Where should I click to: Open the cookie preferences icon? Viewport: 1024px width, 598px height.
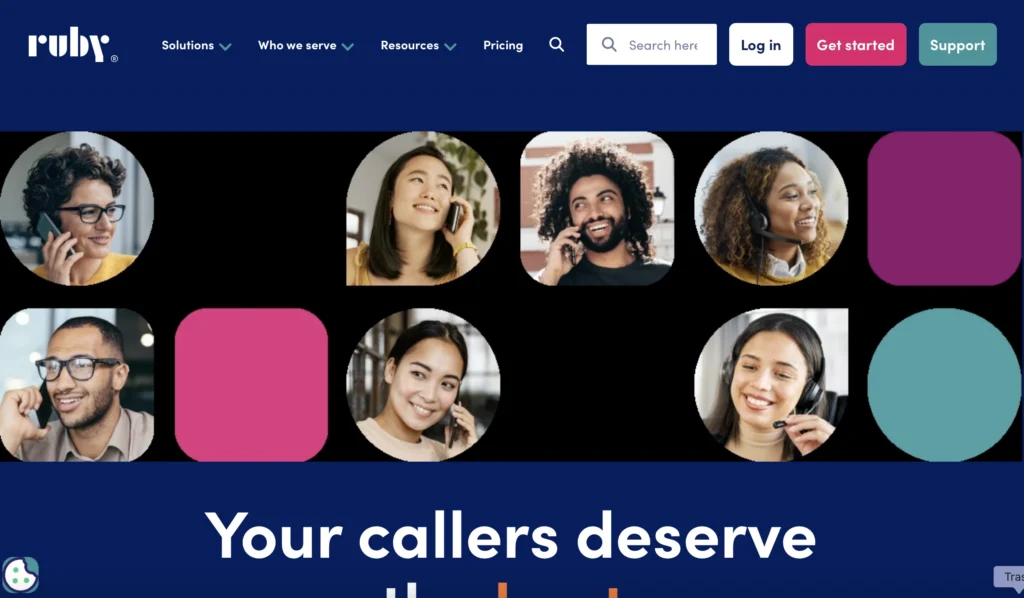point(20,574)
